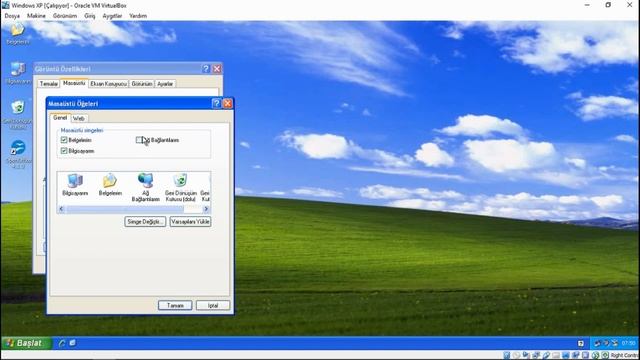Viewport: 640px width, 360px height.
Task: Open the Dosya menu in VirtualBox
Action: (12, 16)
